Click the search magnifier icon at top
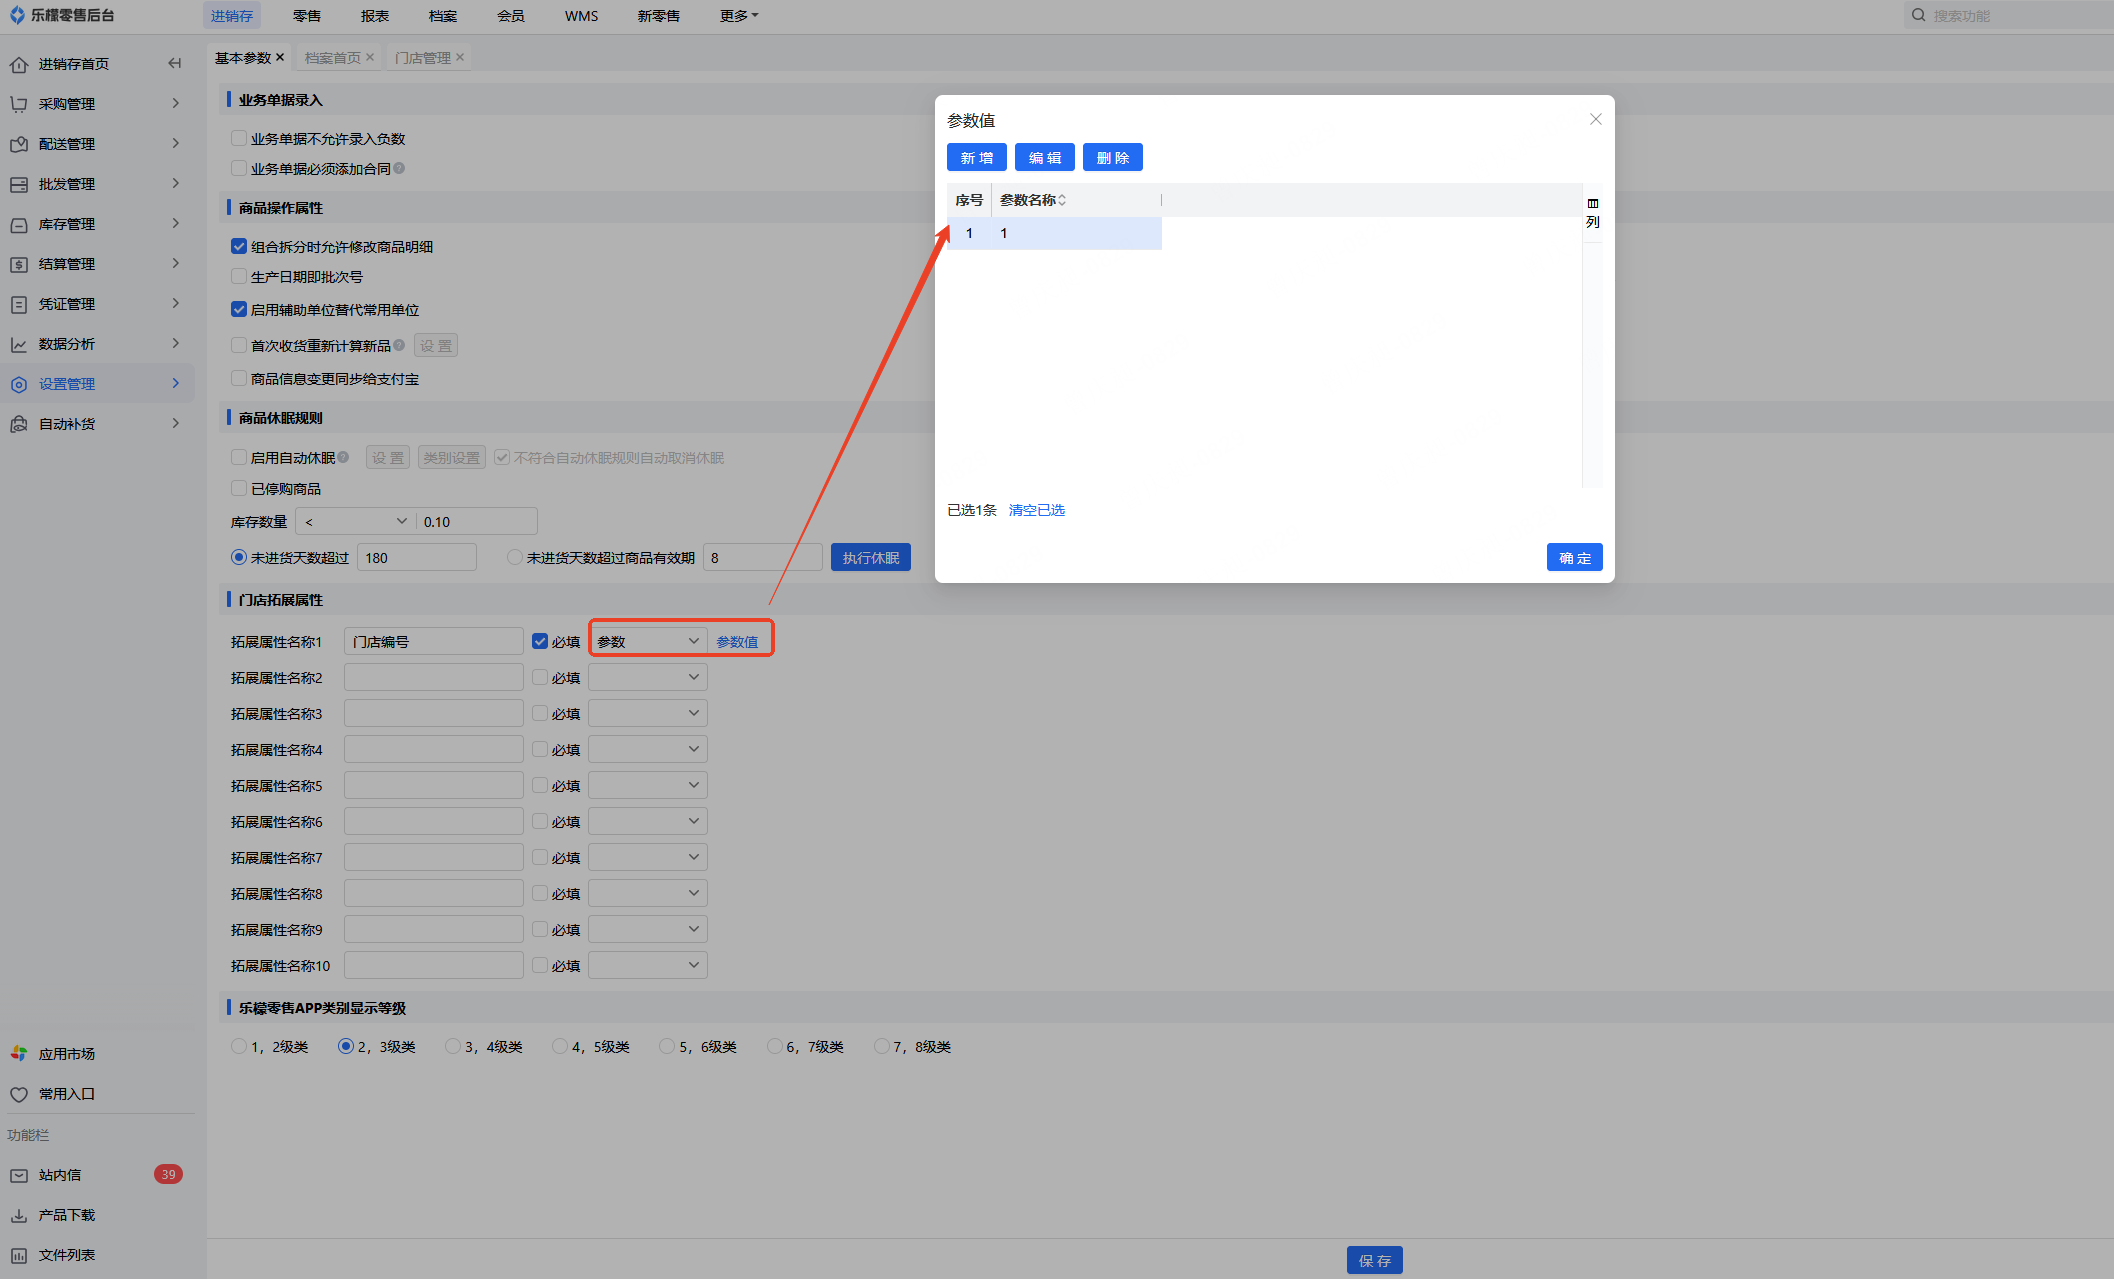The image size is (2114, 1279). click(1918, 15)
